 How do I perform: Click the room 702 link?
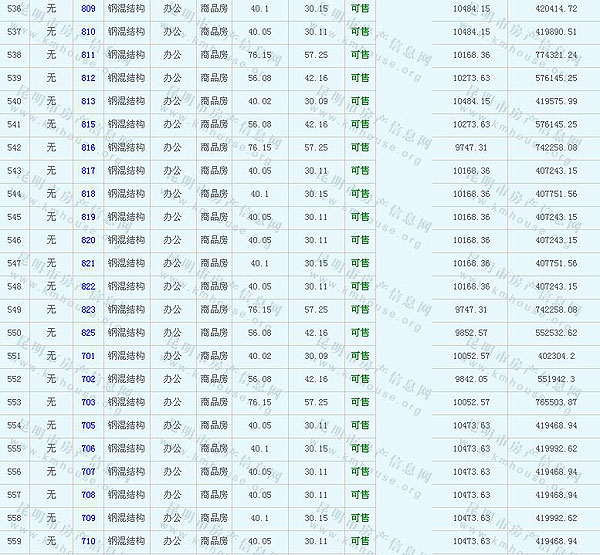click(88, 380)
